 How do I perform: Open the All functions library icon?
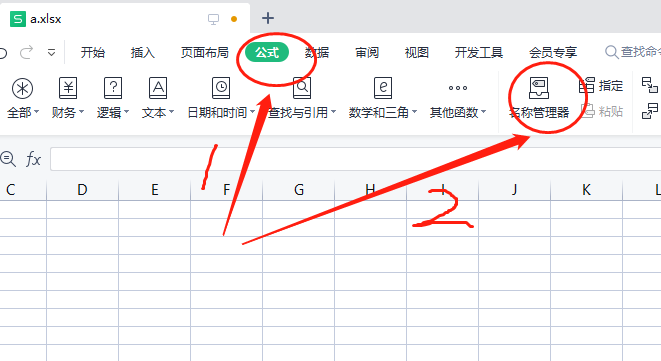[x=22, y=89]
